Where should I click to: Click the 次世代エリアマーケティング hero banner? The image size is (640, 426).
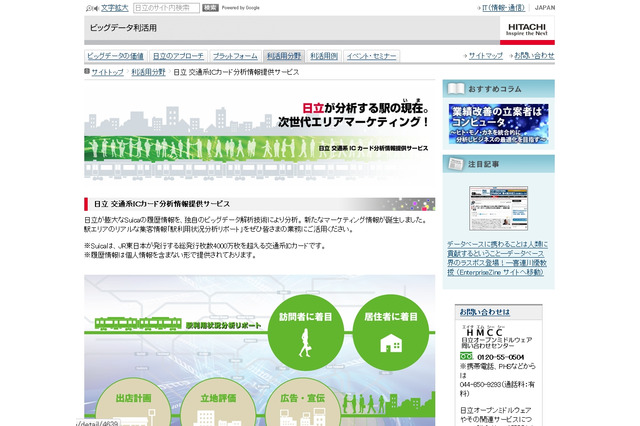click(x=260, y=133)
